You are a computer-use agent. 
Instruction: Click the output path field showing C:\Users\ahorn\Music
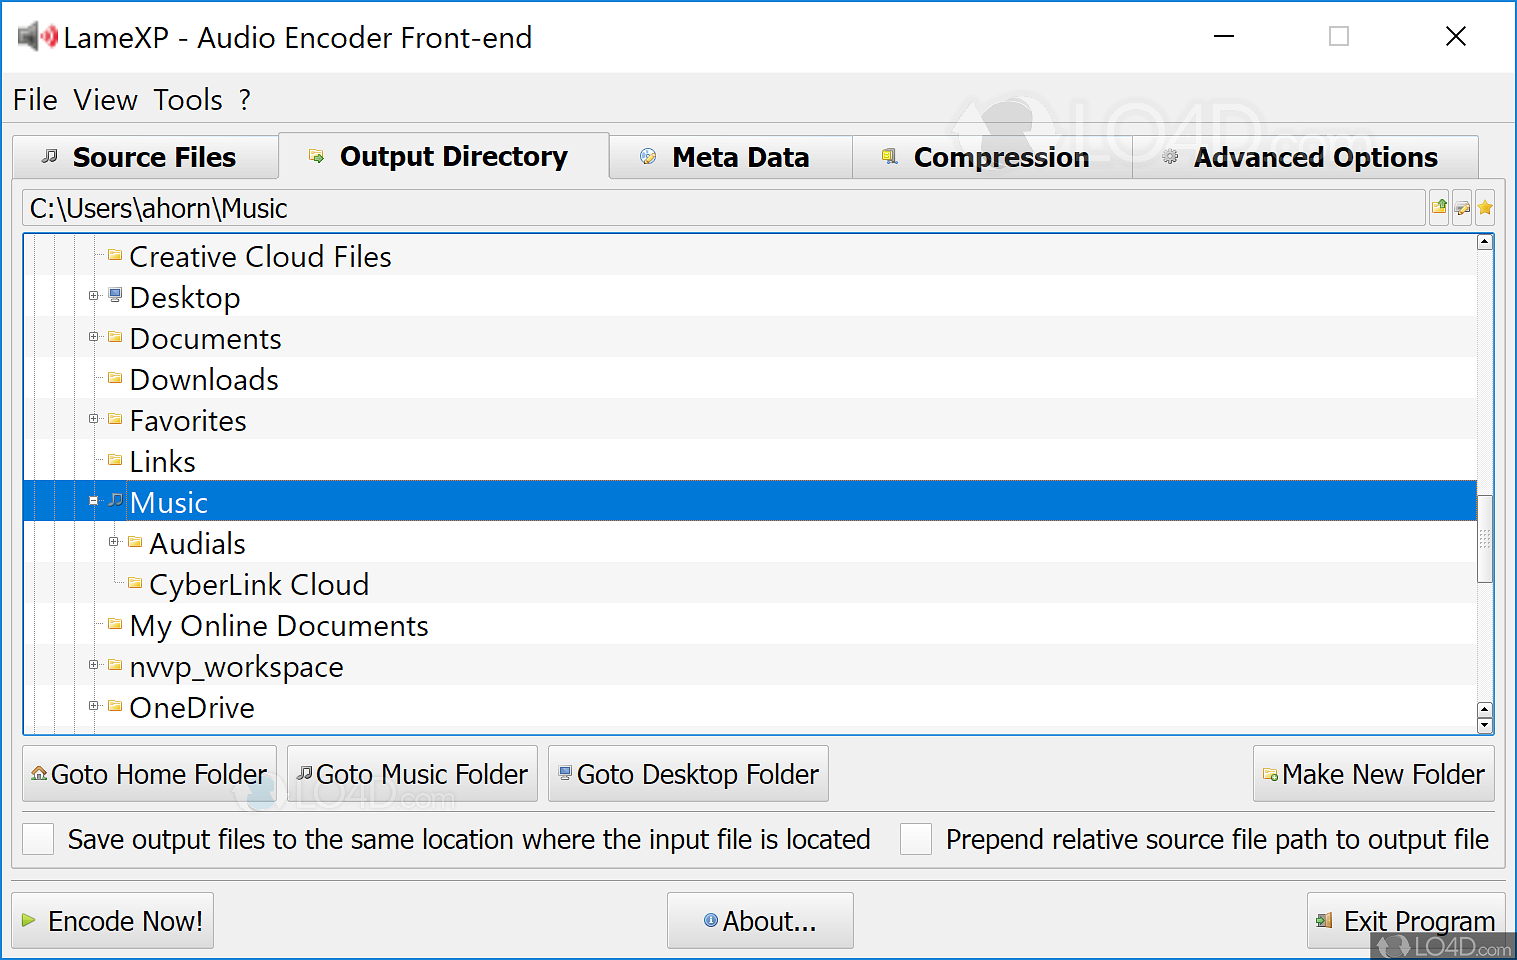point(722,208)
